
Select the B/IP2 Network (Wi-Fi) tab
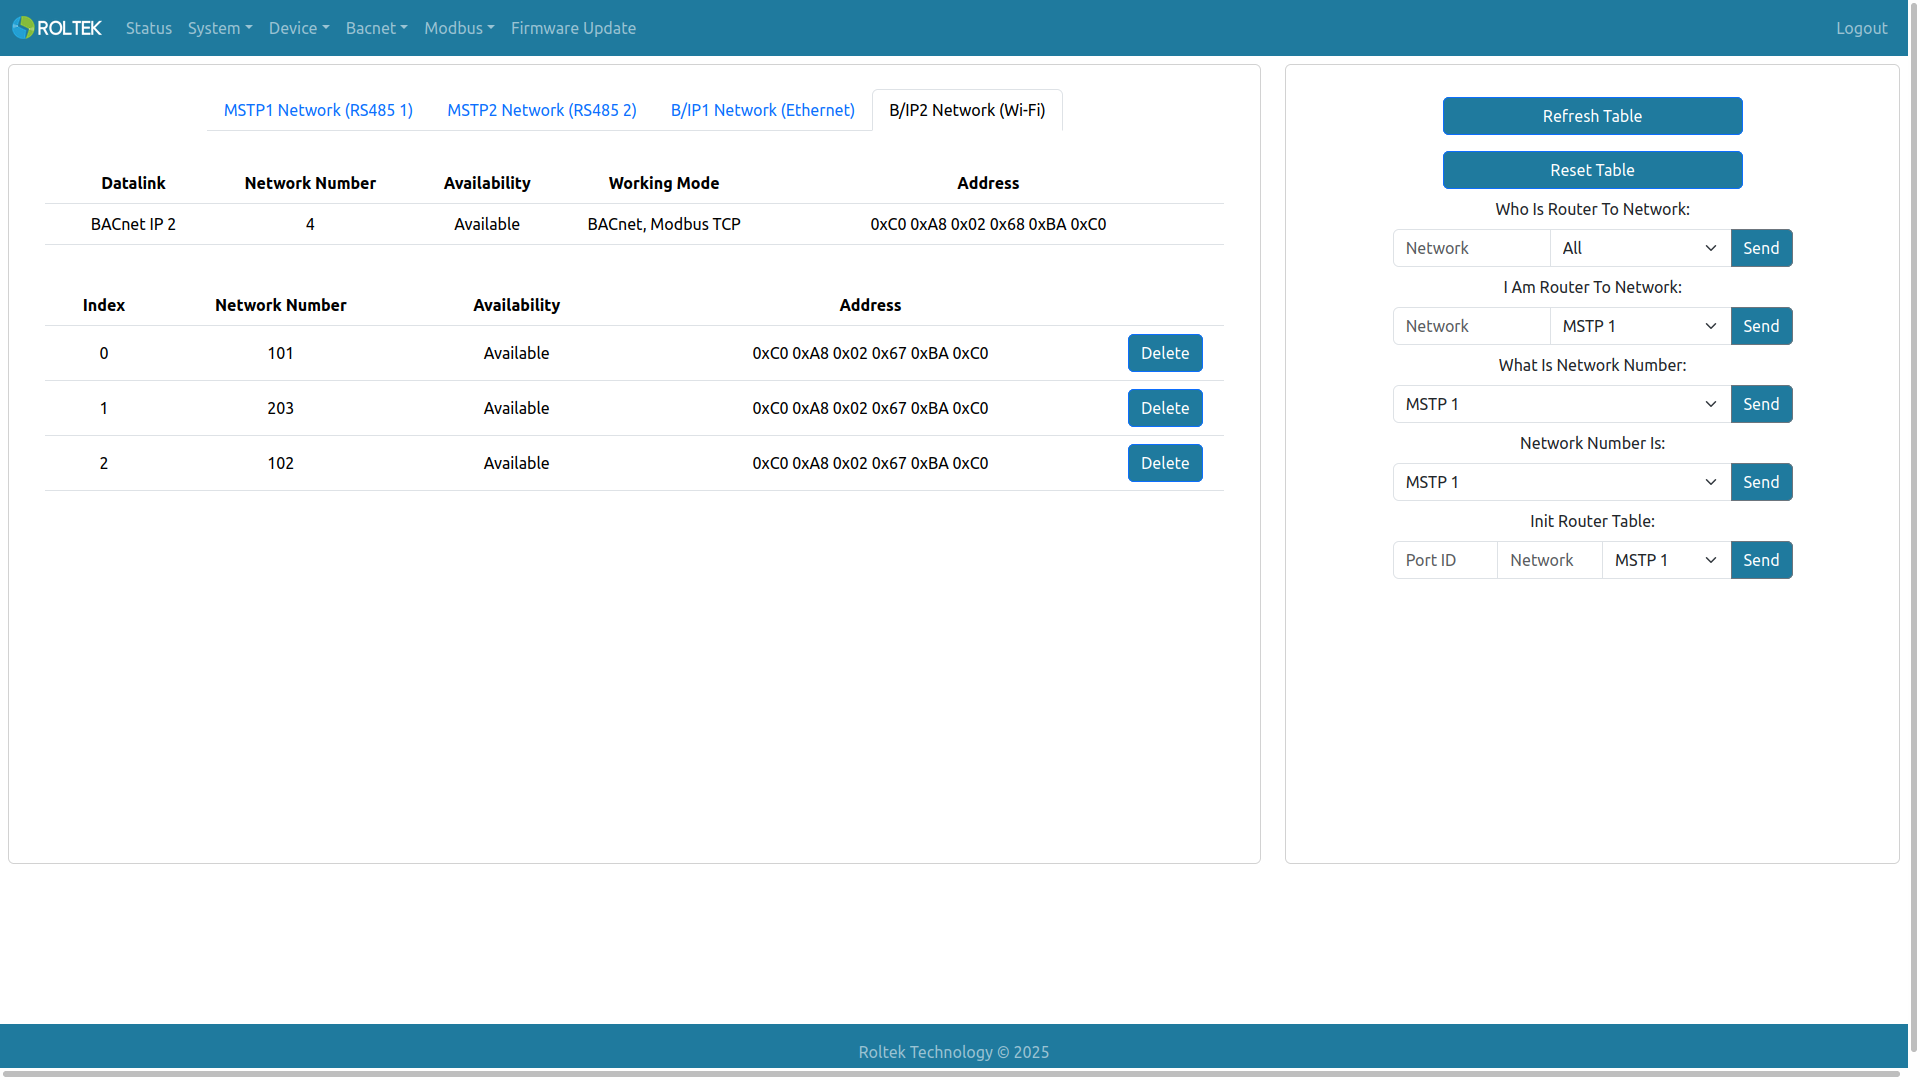coord(967,110)
